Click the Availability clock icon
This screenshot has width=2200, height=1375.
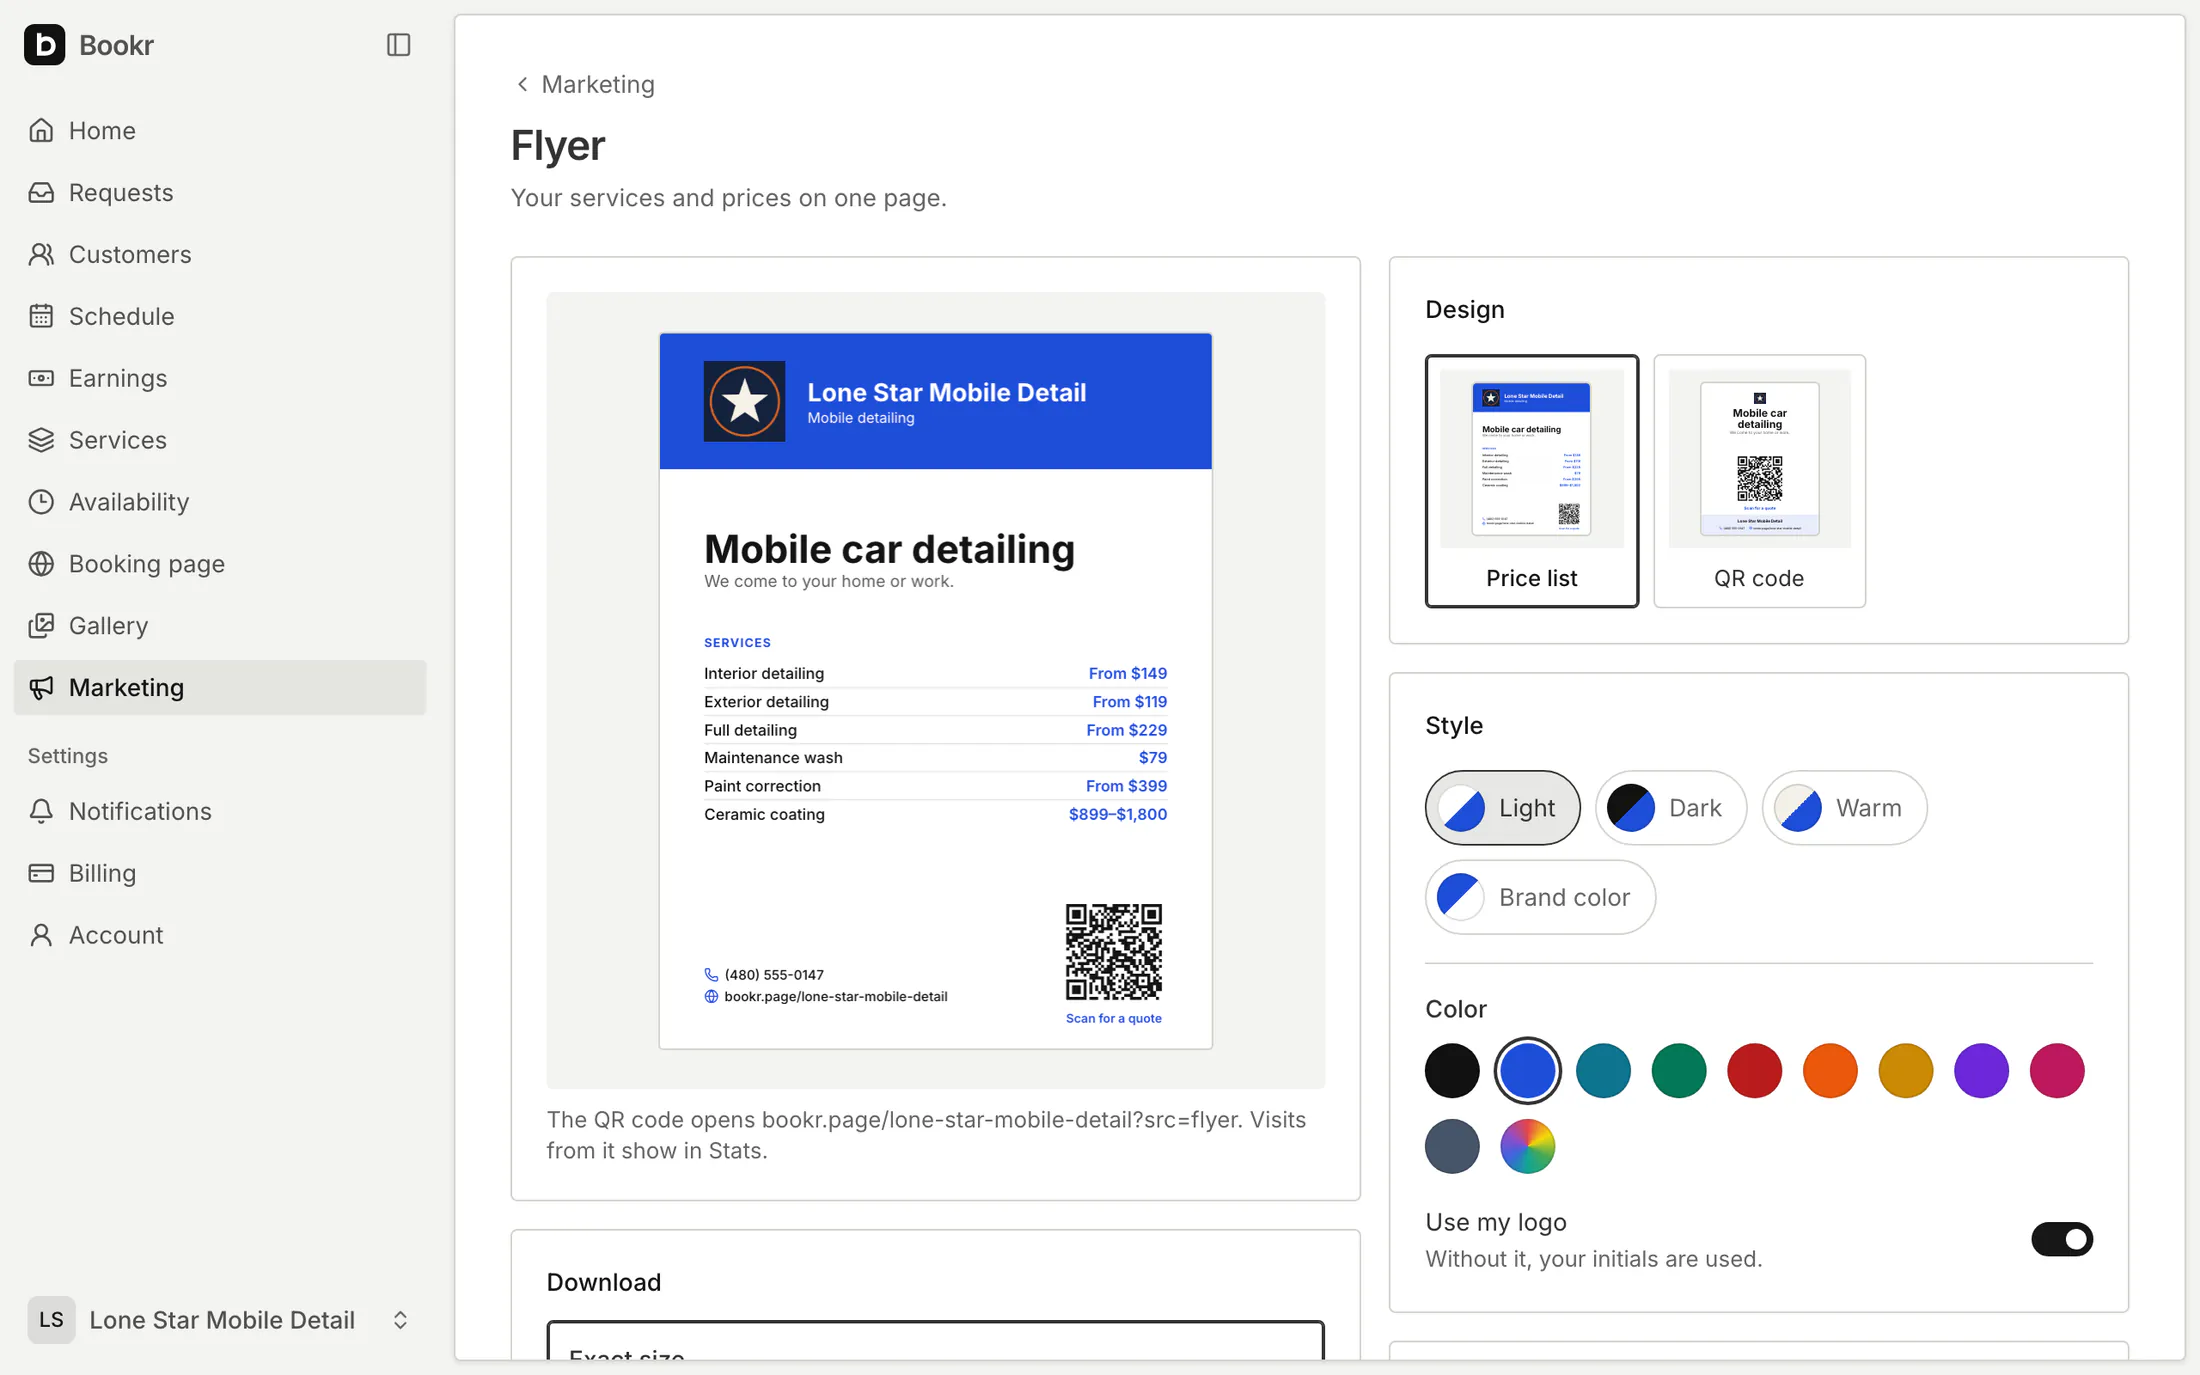click(41, 502)
